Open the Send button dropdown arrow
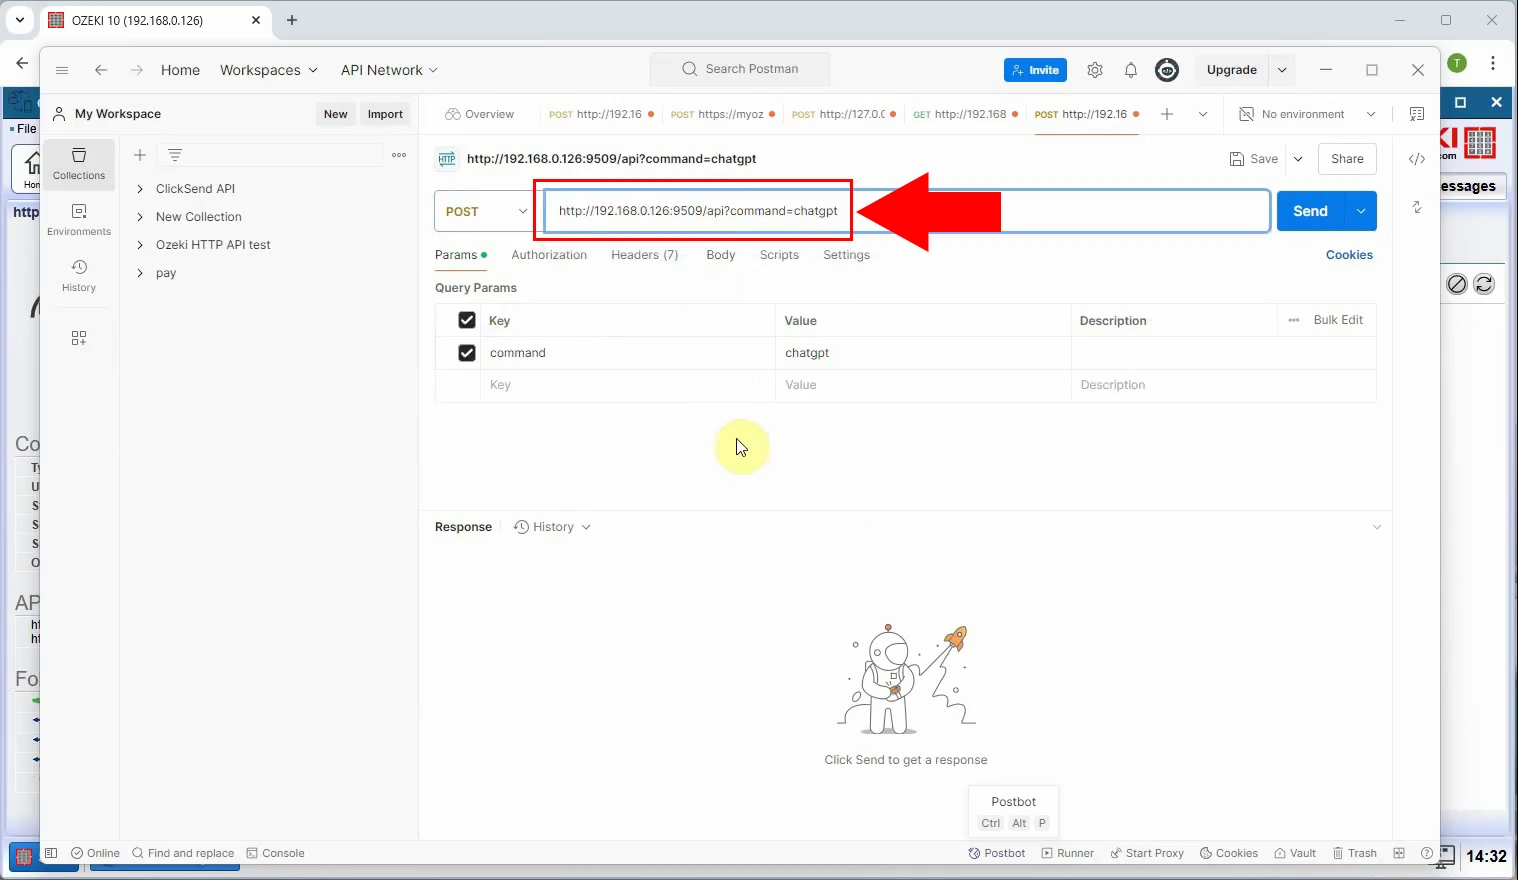Screen dimensions: 1518x880 pyautogui.click(x=1361, y=211)
